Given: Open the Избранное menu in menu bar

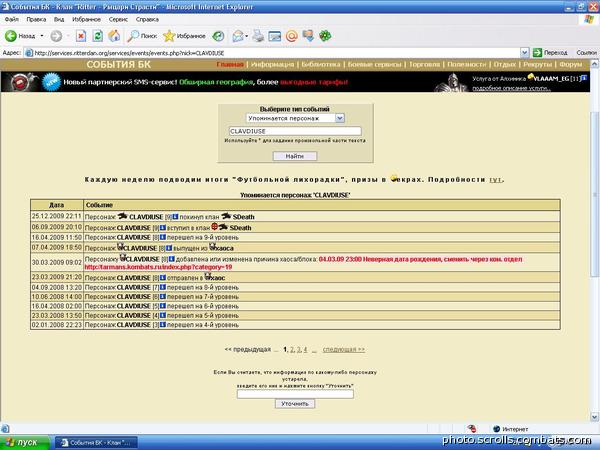Looking at the screenshot, I should coord(86,19).
